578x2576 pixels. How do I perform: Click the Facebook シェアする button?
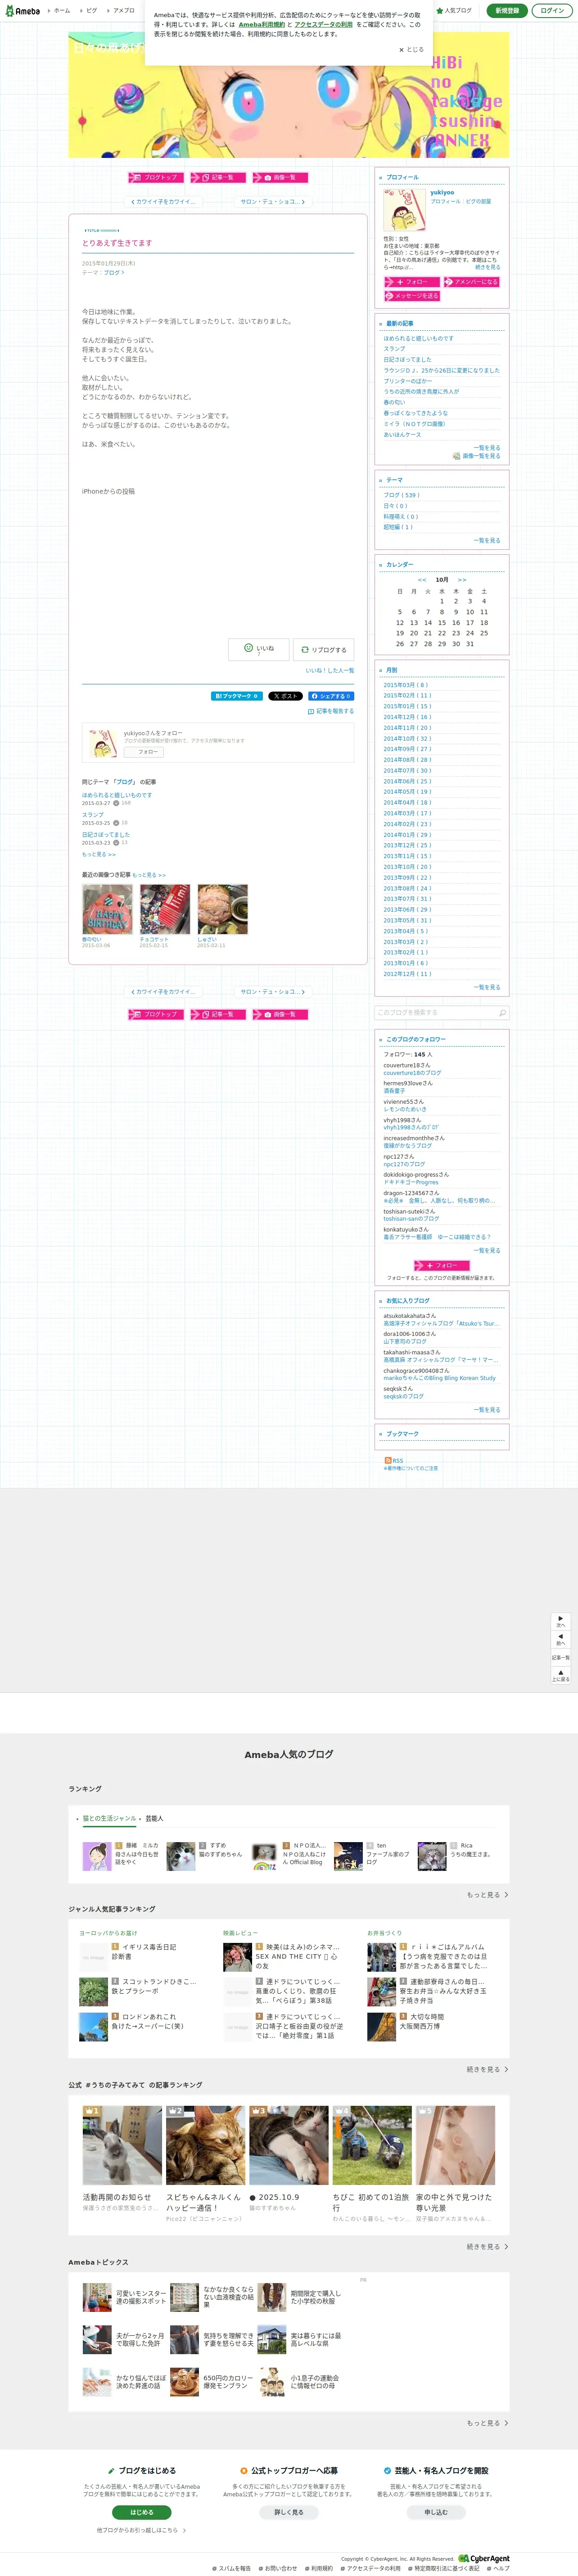pyautogui.click(x=330, y=696)
